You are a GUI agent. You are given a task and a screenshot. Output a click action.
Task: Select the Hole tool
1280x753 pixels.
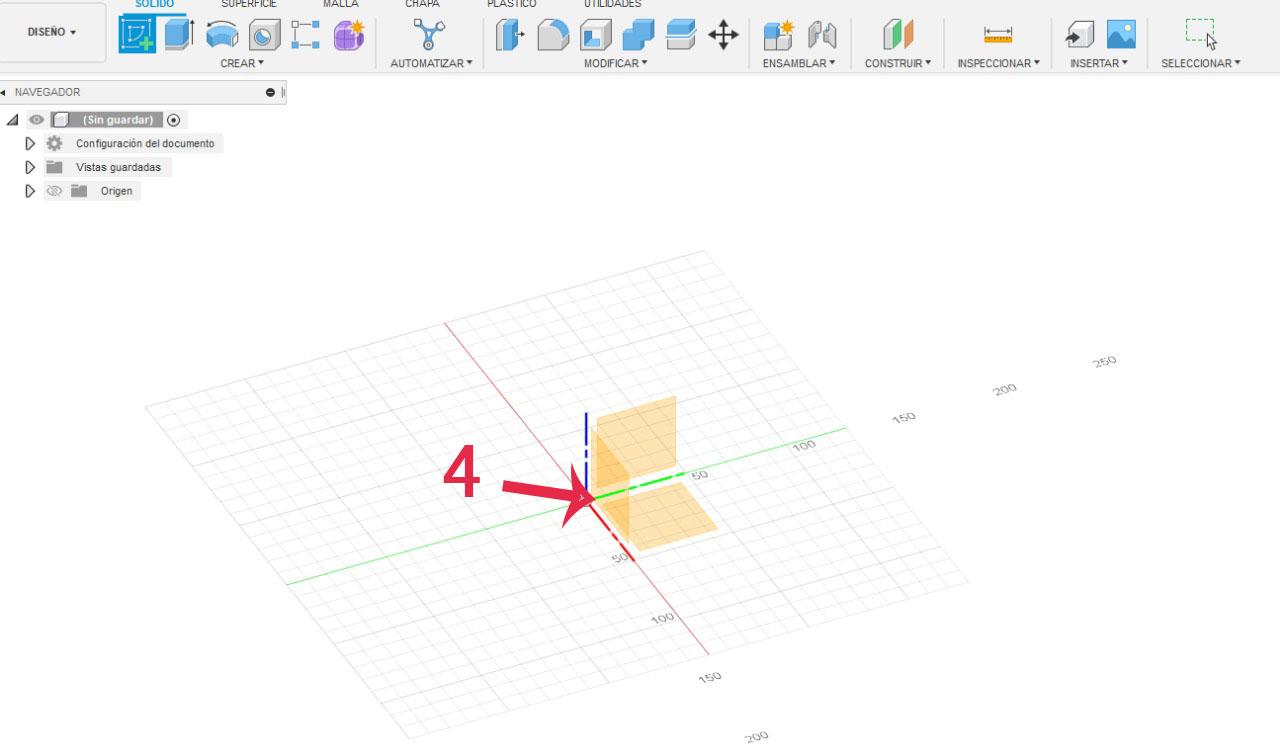(x=264, y=36)
